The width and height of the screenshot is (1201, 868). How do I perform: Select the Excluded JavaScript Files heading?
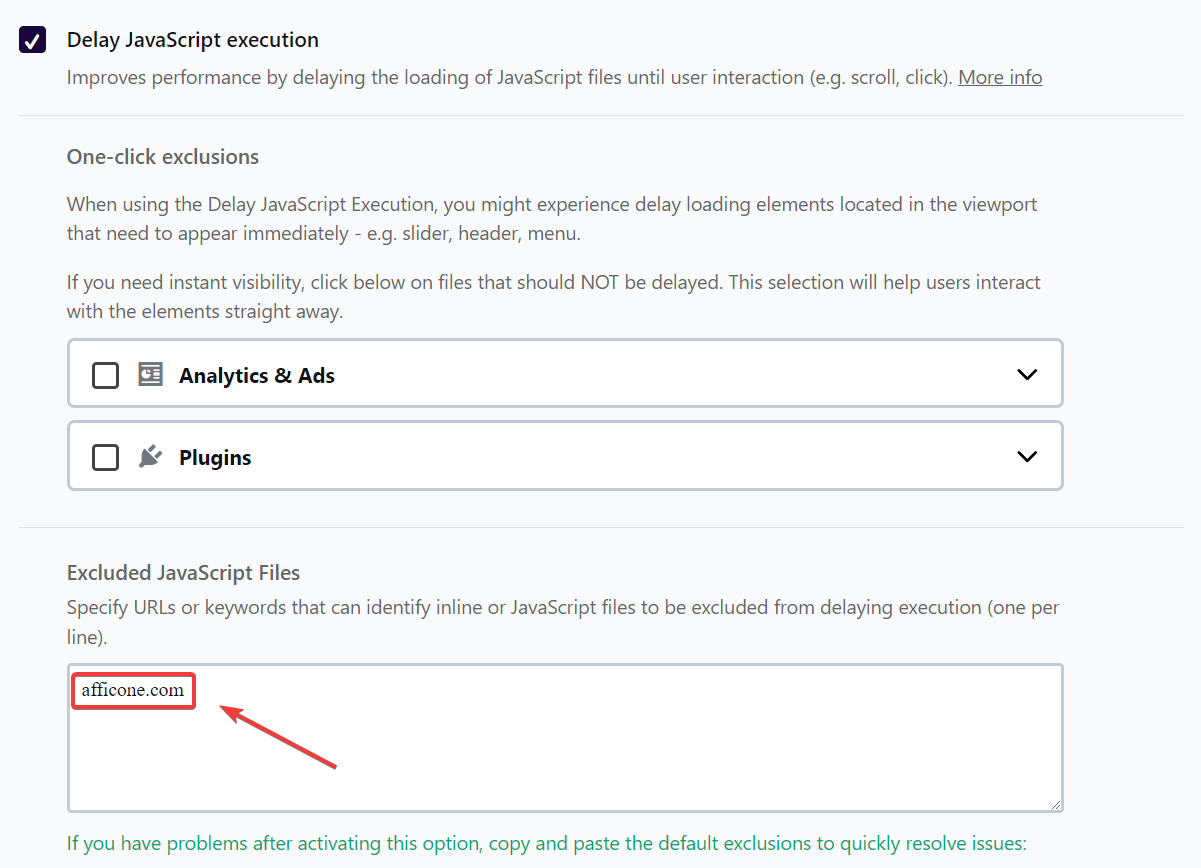point(182,572)
